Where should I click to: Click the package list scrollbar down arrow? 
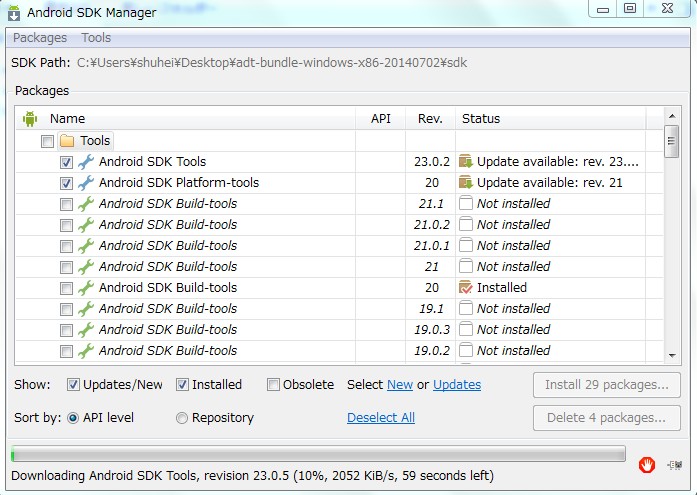click(x=672, y=355)
